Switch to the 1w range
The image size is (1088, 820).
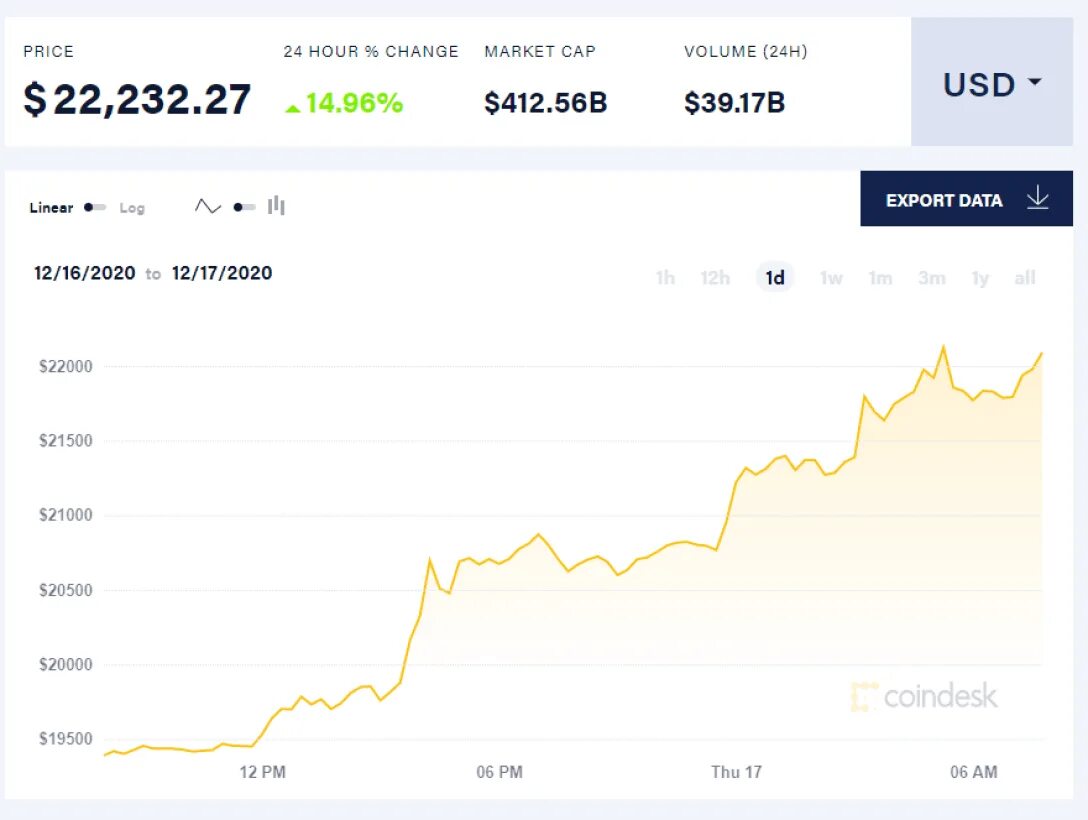[x=831, y=278]
